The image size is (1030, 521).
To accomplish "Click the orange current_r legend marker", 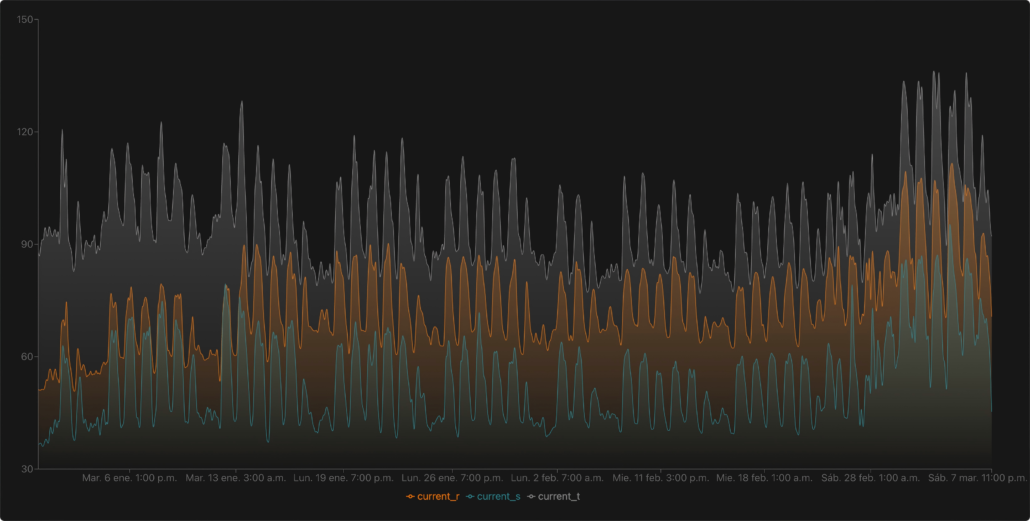I will pyautogui.click(x=410, y=496).
